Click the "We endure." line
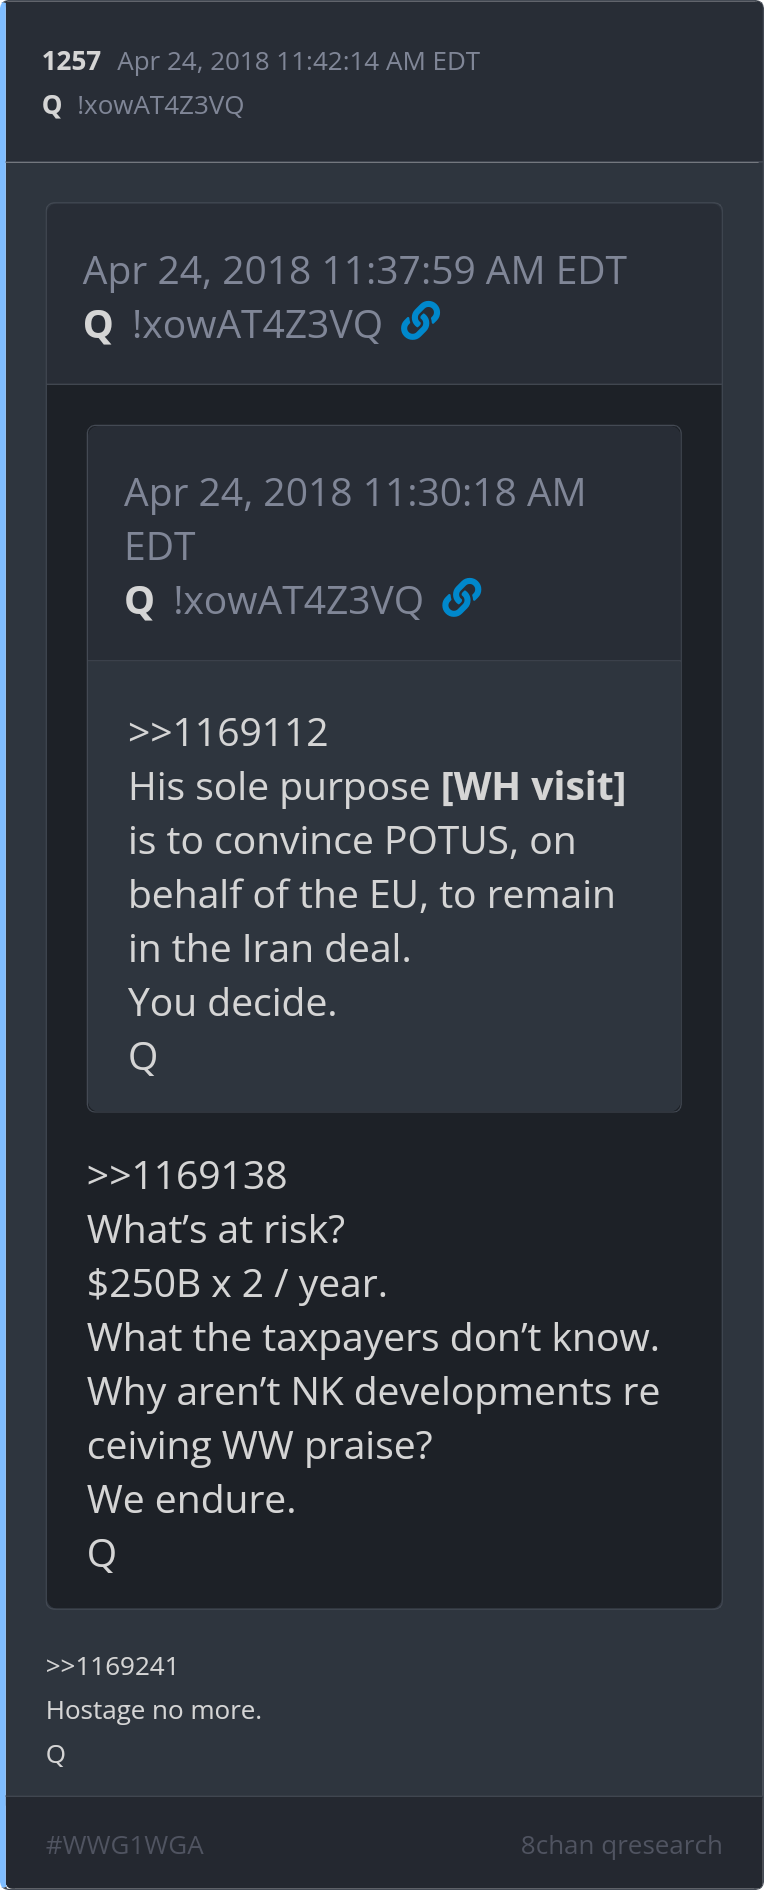This screenshot has width=766, height=1892. 191,1500
